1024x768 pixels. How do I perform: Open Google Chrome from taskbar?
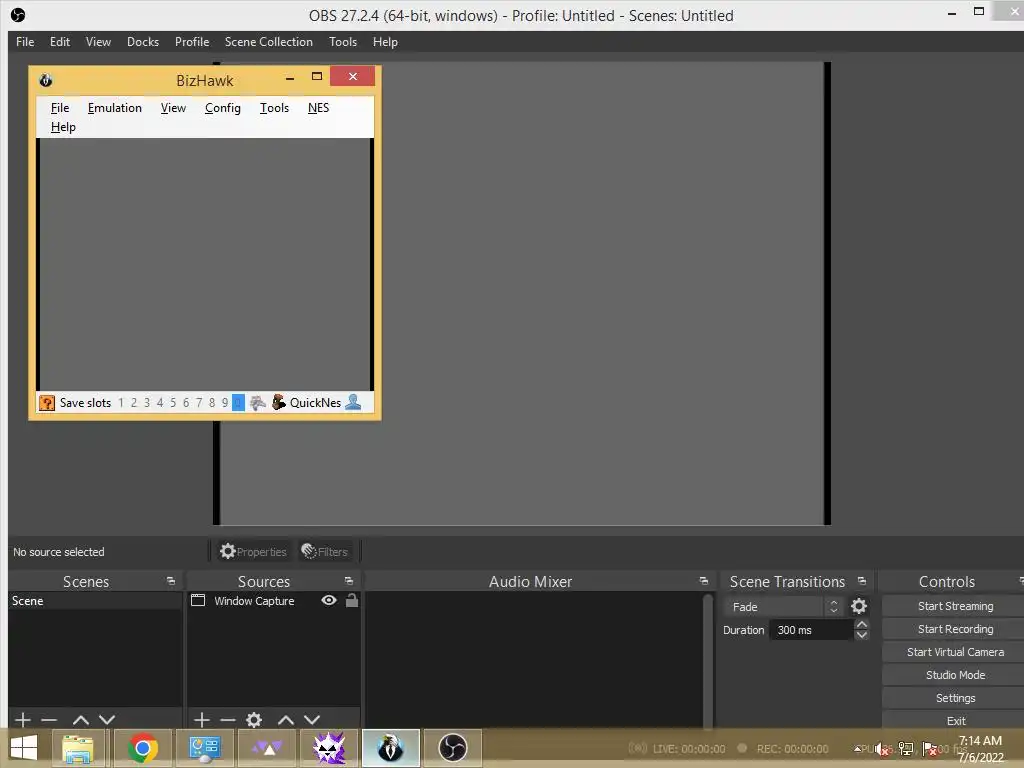pyautogui.click(x=142, y=748)
